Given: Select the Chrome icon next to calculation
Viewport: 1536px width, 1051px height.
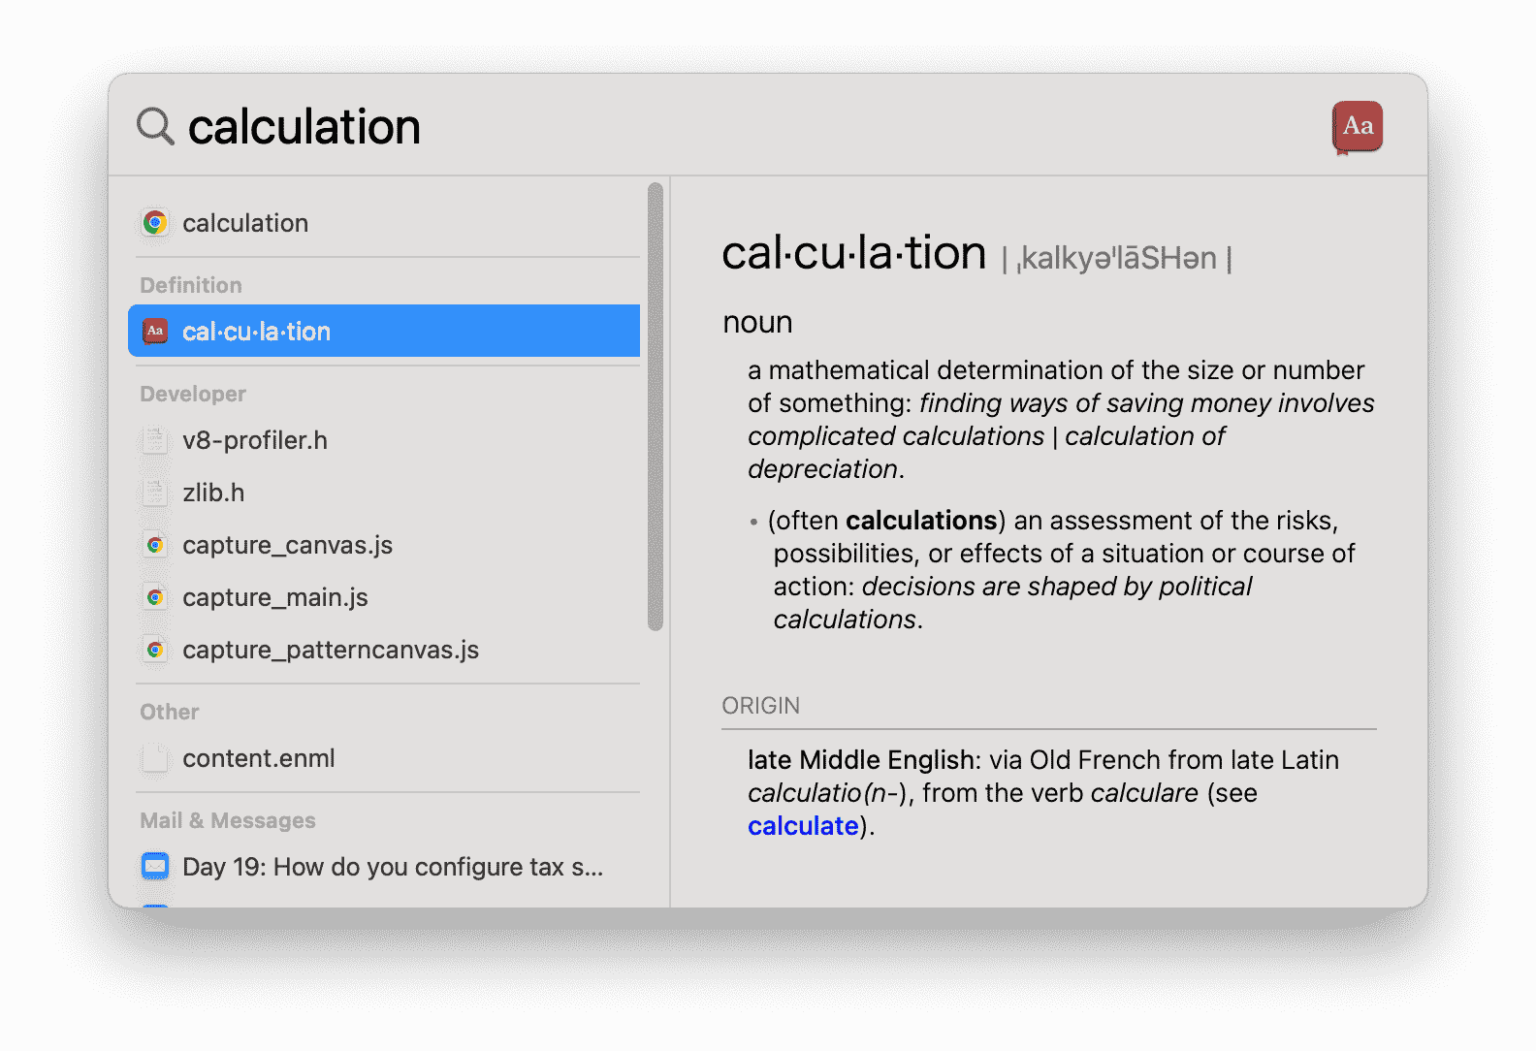Looking at the screenshot, I should pyautogui.click(x=155, y=223).
